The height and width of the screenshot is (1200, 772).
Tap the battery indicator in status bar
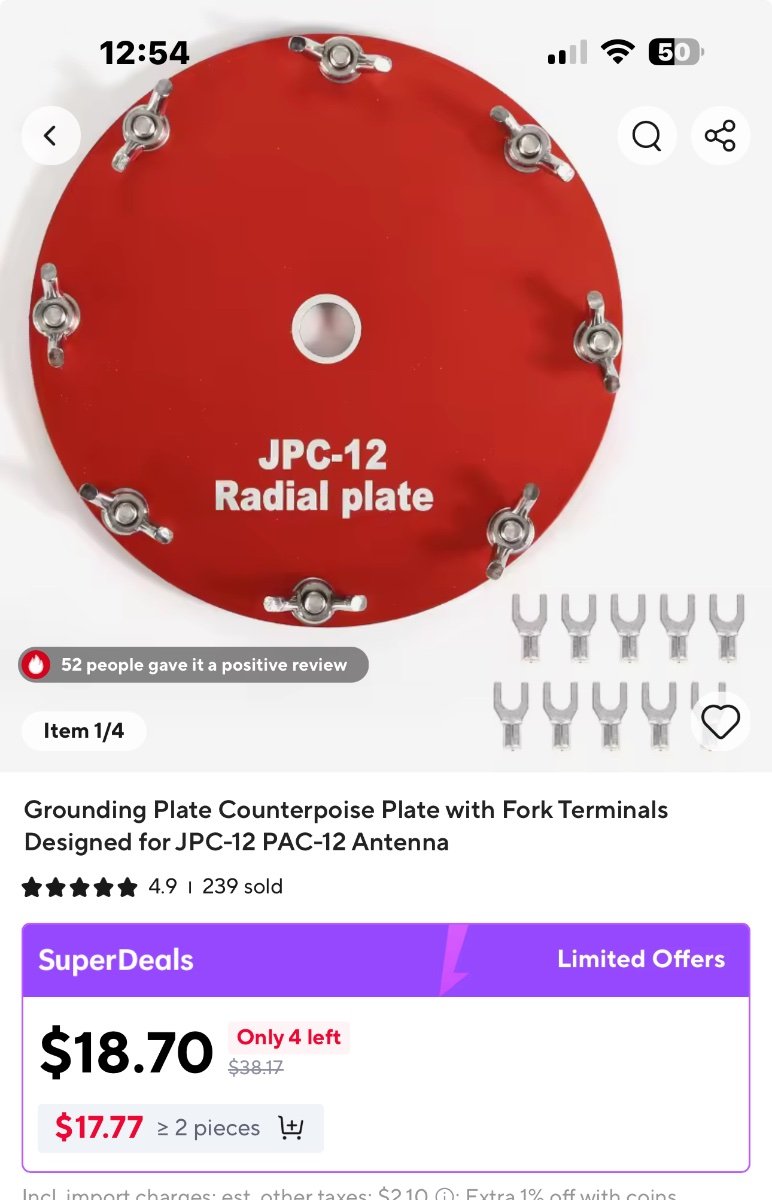tap(677, 52)
